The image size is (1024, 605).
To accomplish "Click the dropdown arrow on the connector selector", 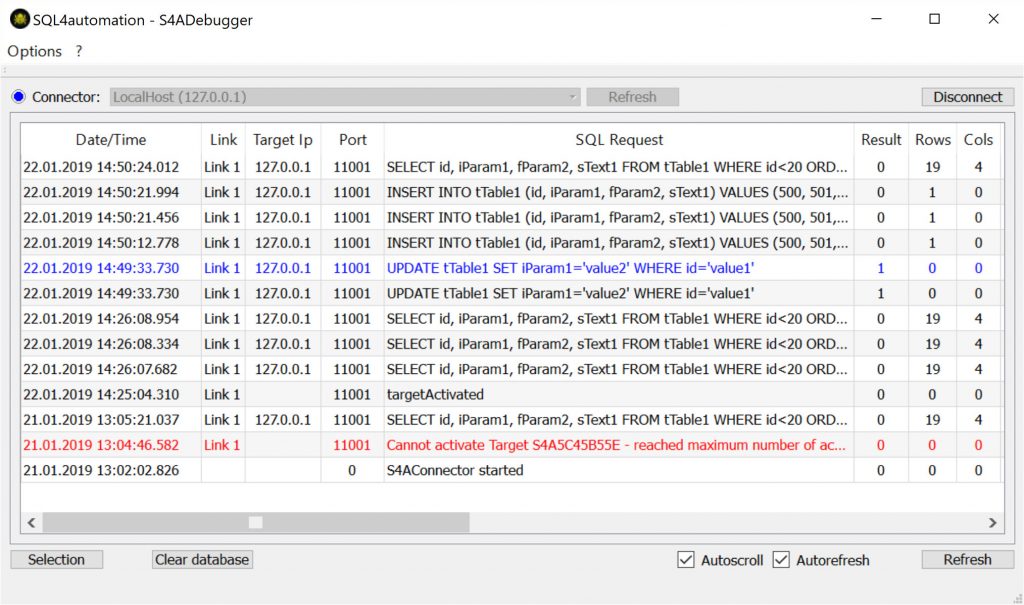I will pyautogui.click(x=571, y=96).
